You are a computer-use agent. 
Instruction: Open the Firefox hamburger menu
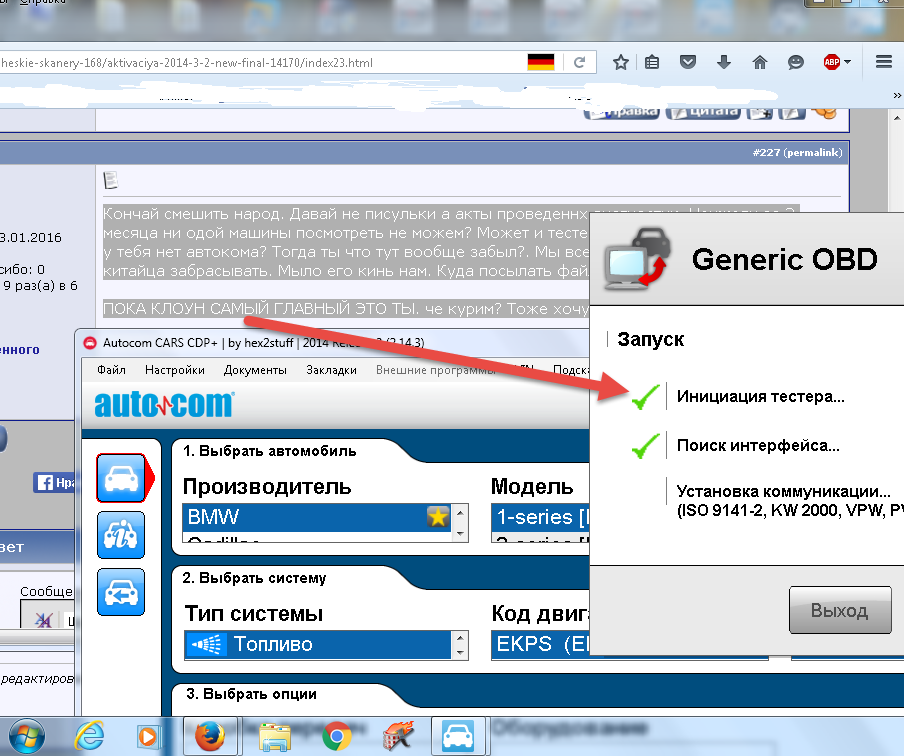883,62
